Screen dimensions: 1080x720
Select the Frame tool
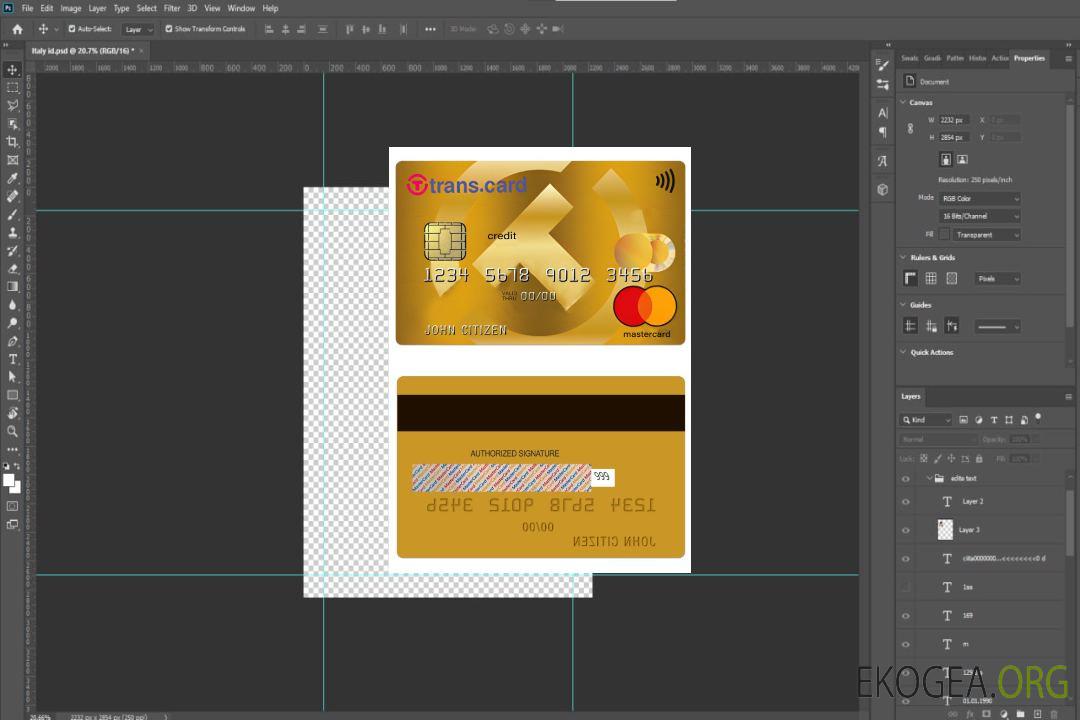coord(12,160)
